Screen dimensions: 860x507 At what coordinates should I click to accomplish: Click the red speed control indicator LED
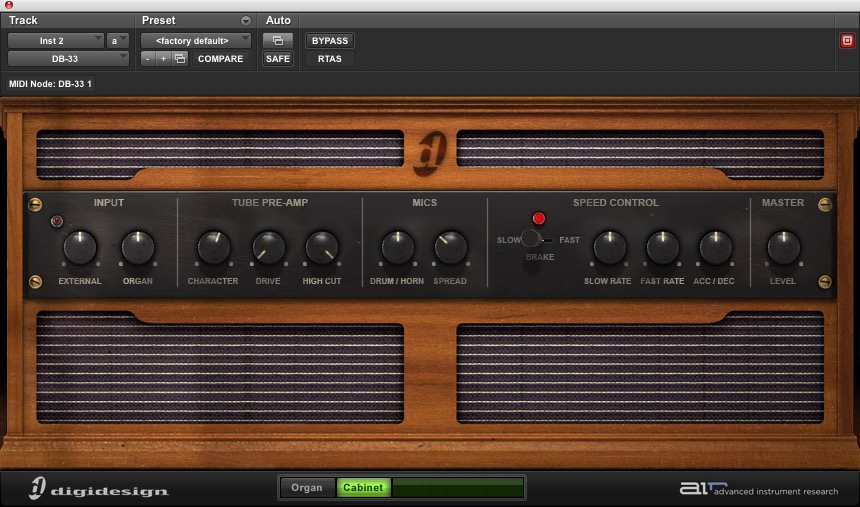tap(539, 218)
